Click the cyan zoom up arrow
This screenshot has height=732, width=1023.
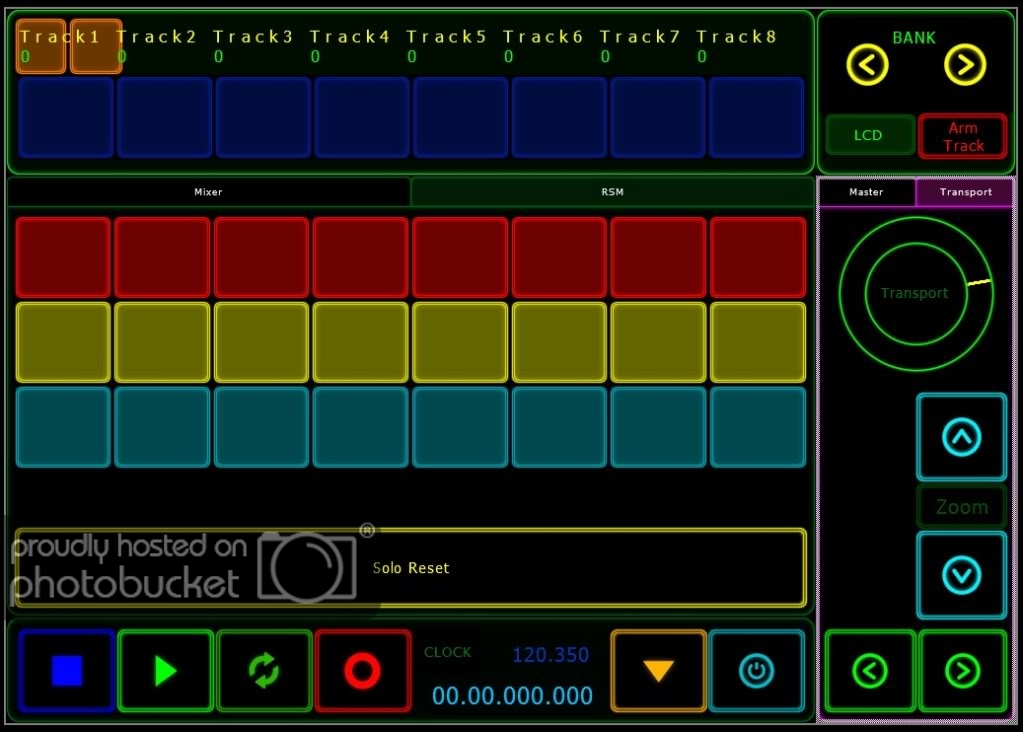pyautogui.click(x=961, y=437)
